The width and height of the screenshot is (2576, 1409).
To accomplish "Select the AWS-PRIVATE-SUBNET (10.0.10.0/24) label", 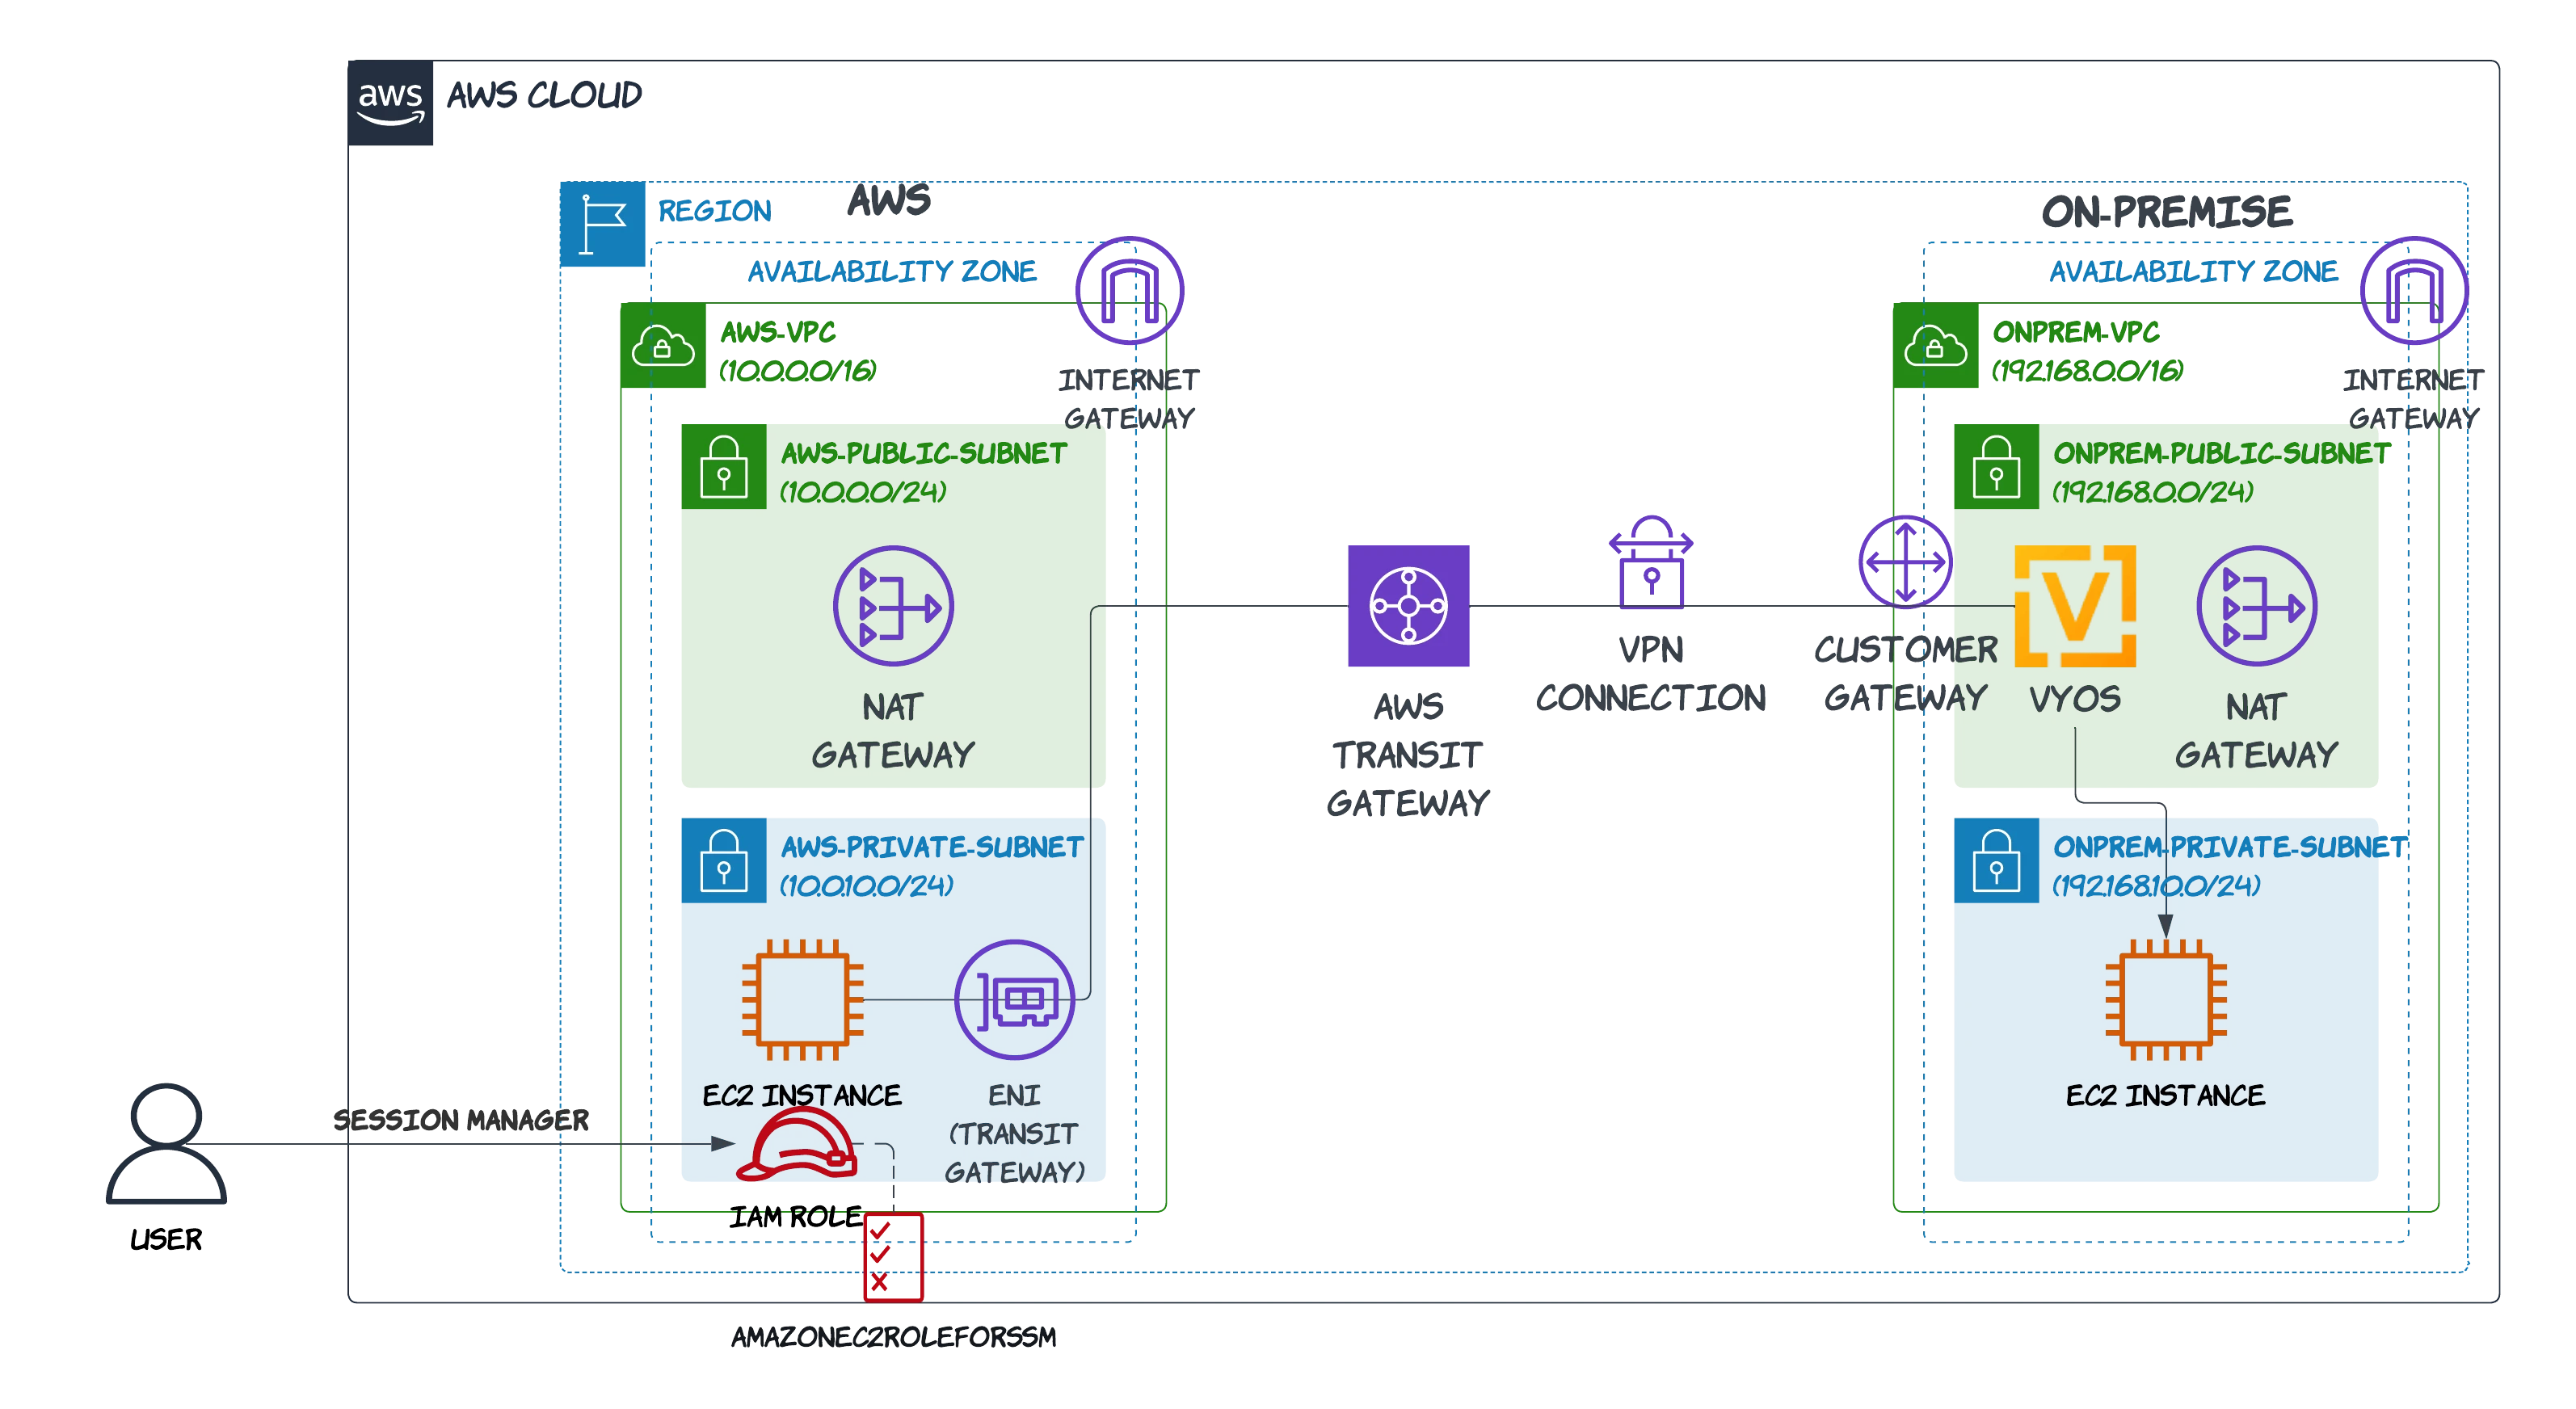I will [931, 866].
